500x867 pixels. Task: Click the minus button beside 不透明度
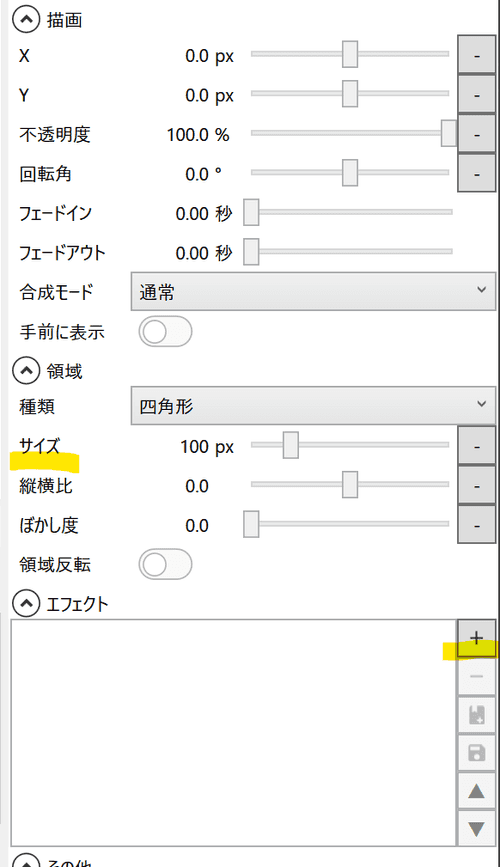point(476,134)
